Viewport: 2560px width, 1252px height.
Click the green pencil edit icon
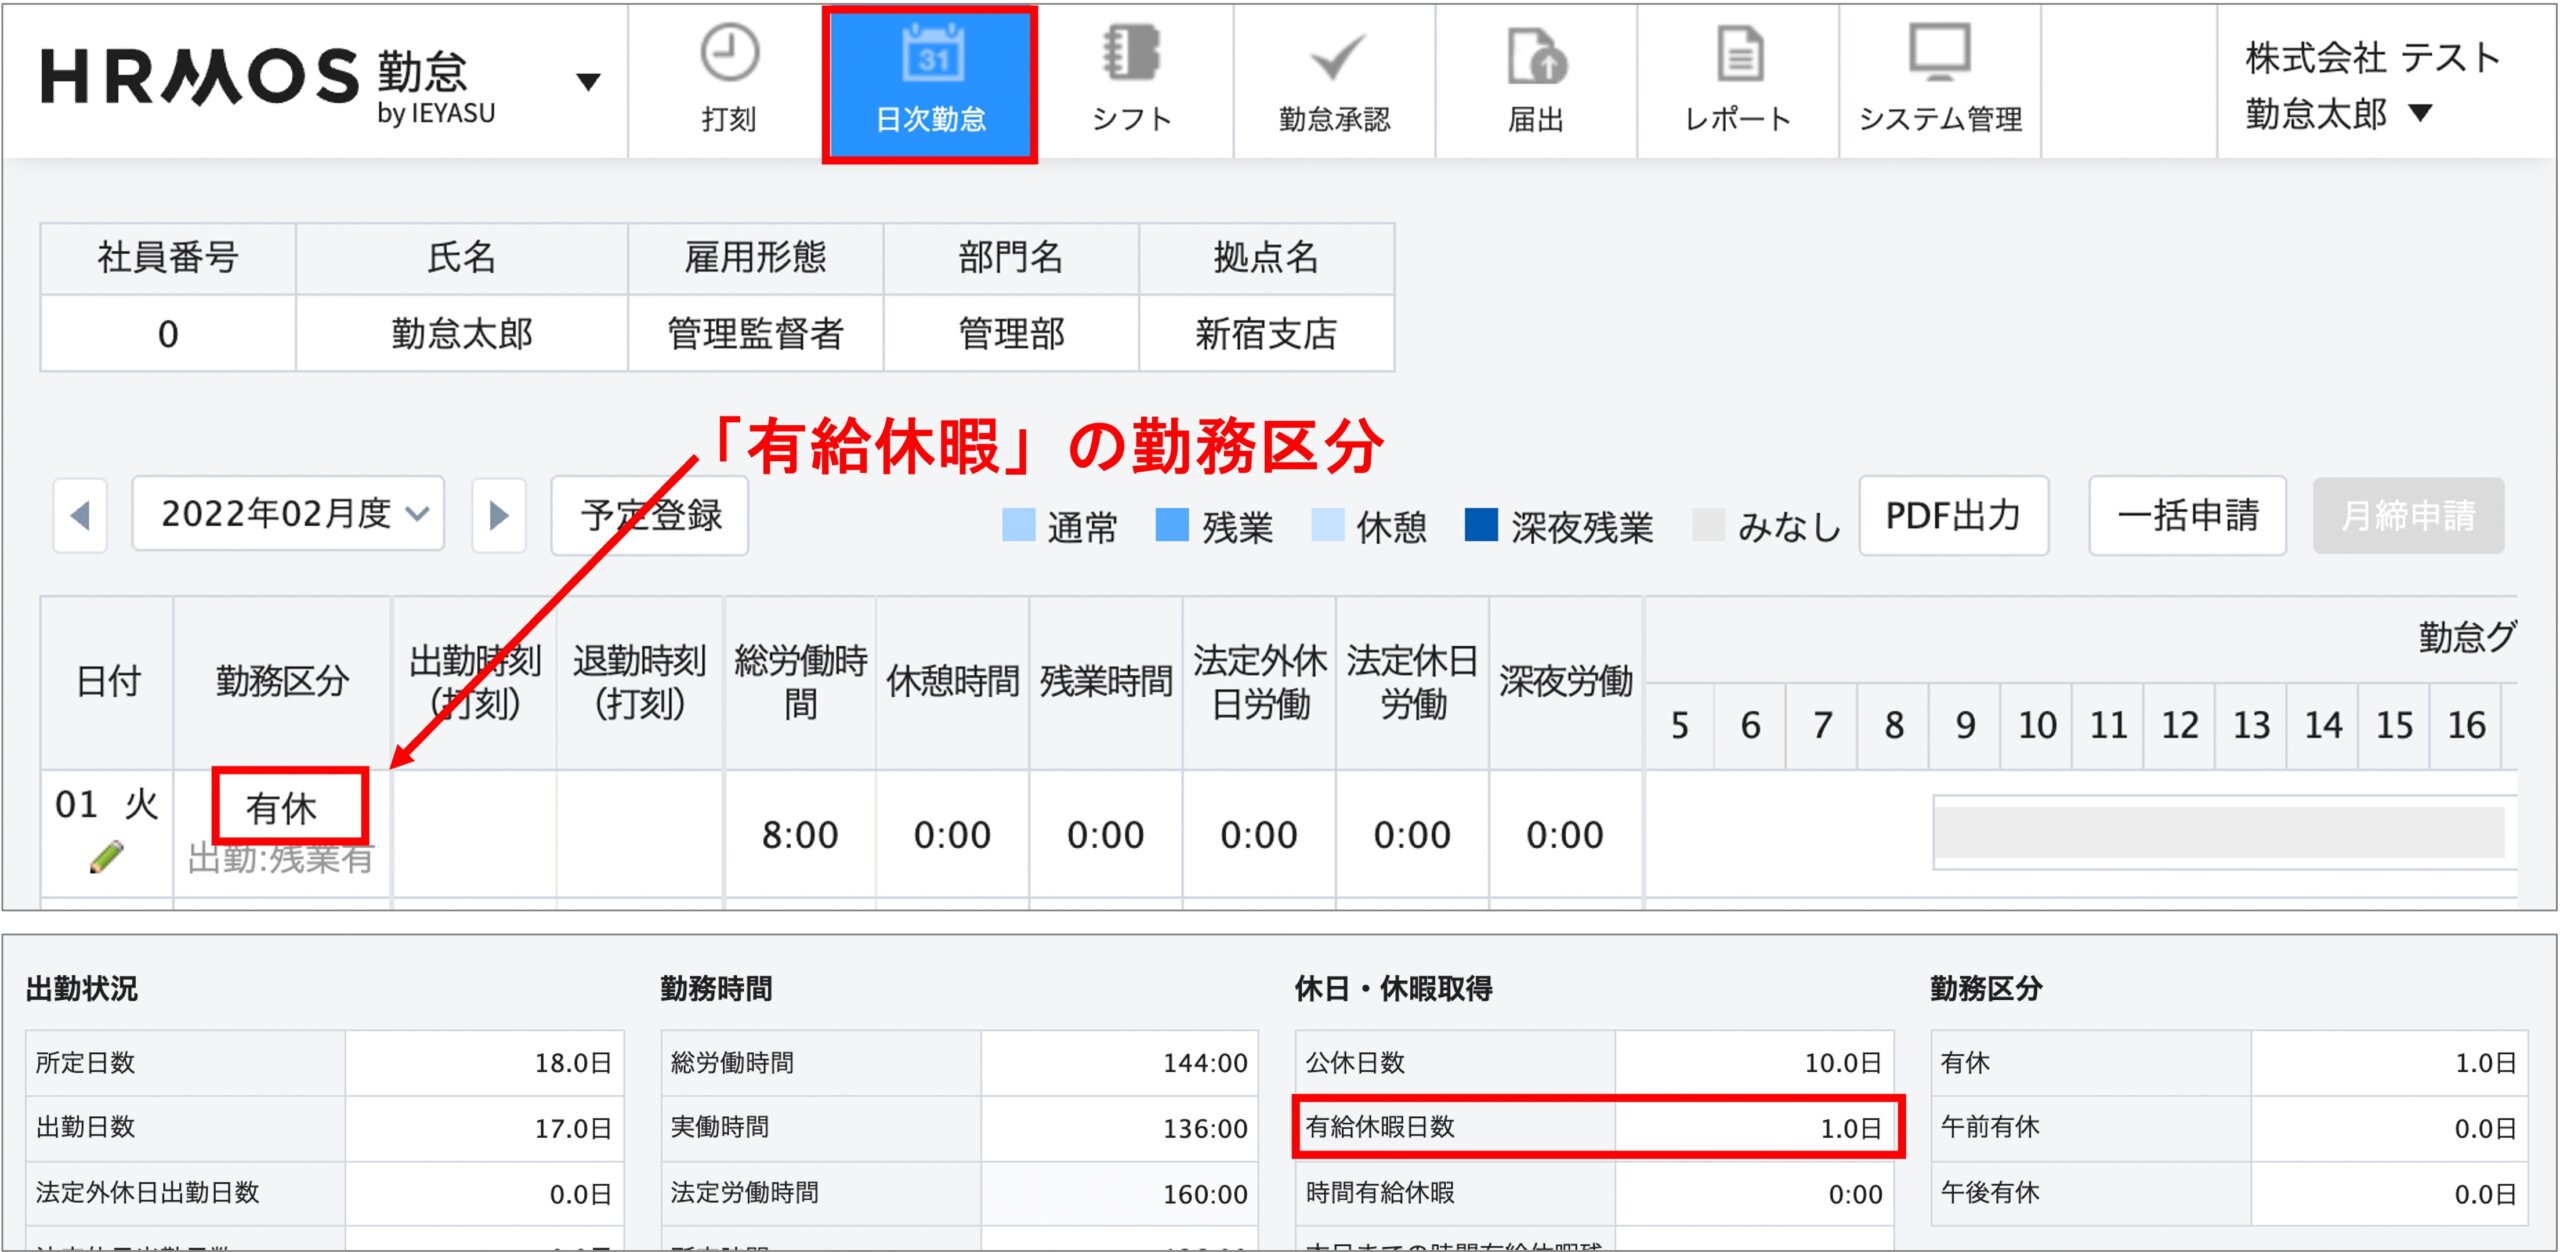[106, 857]
